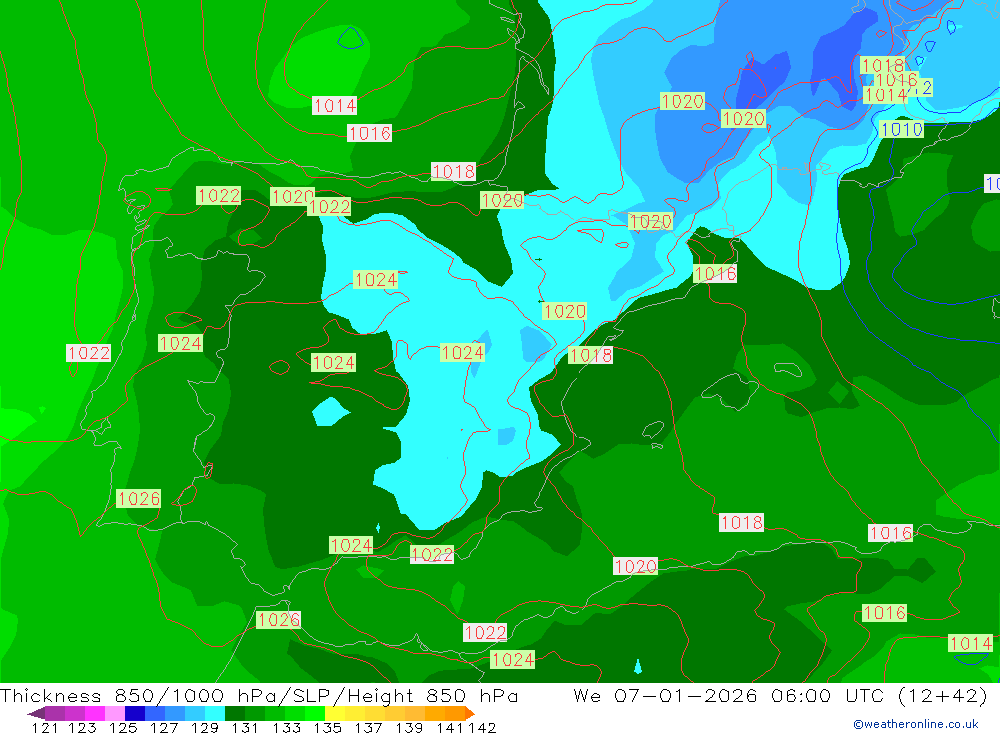Click the legend value 123
The image size is (1000, 733).
82,727
